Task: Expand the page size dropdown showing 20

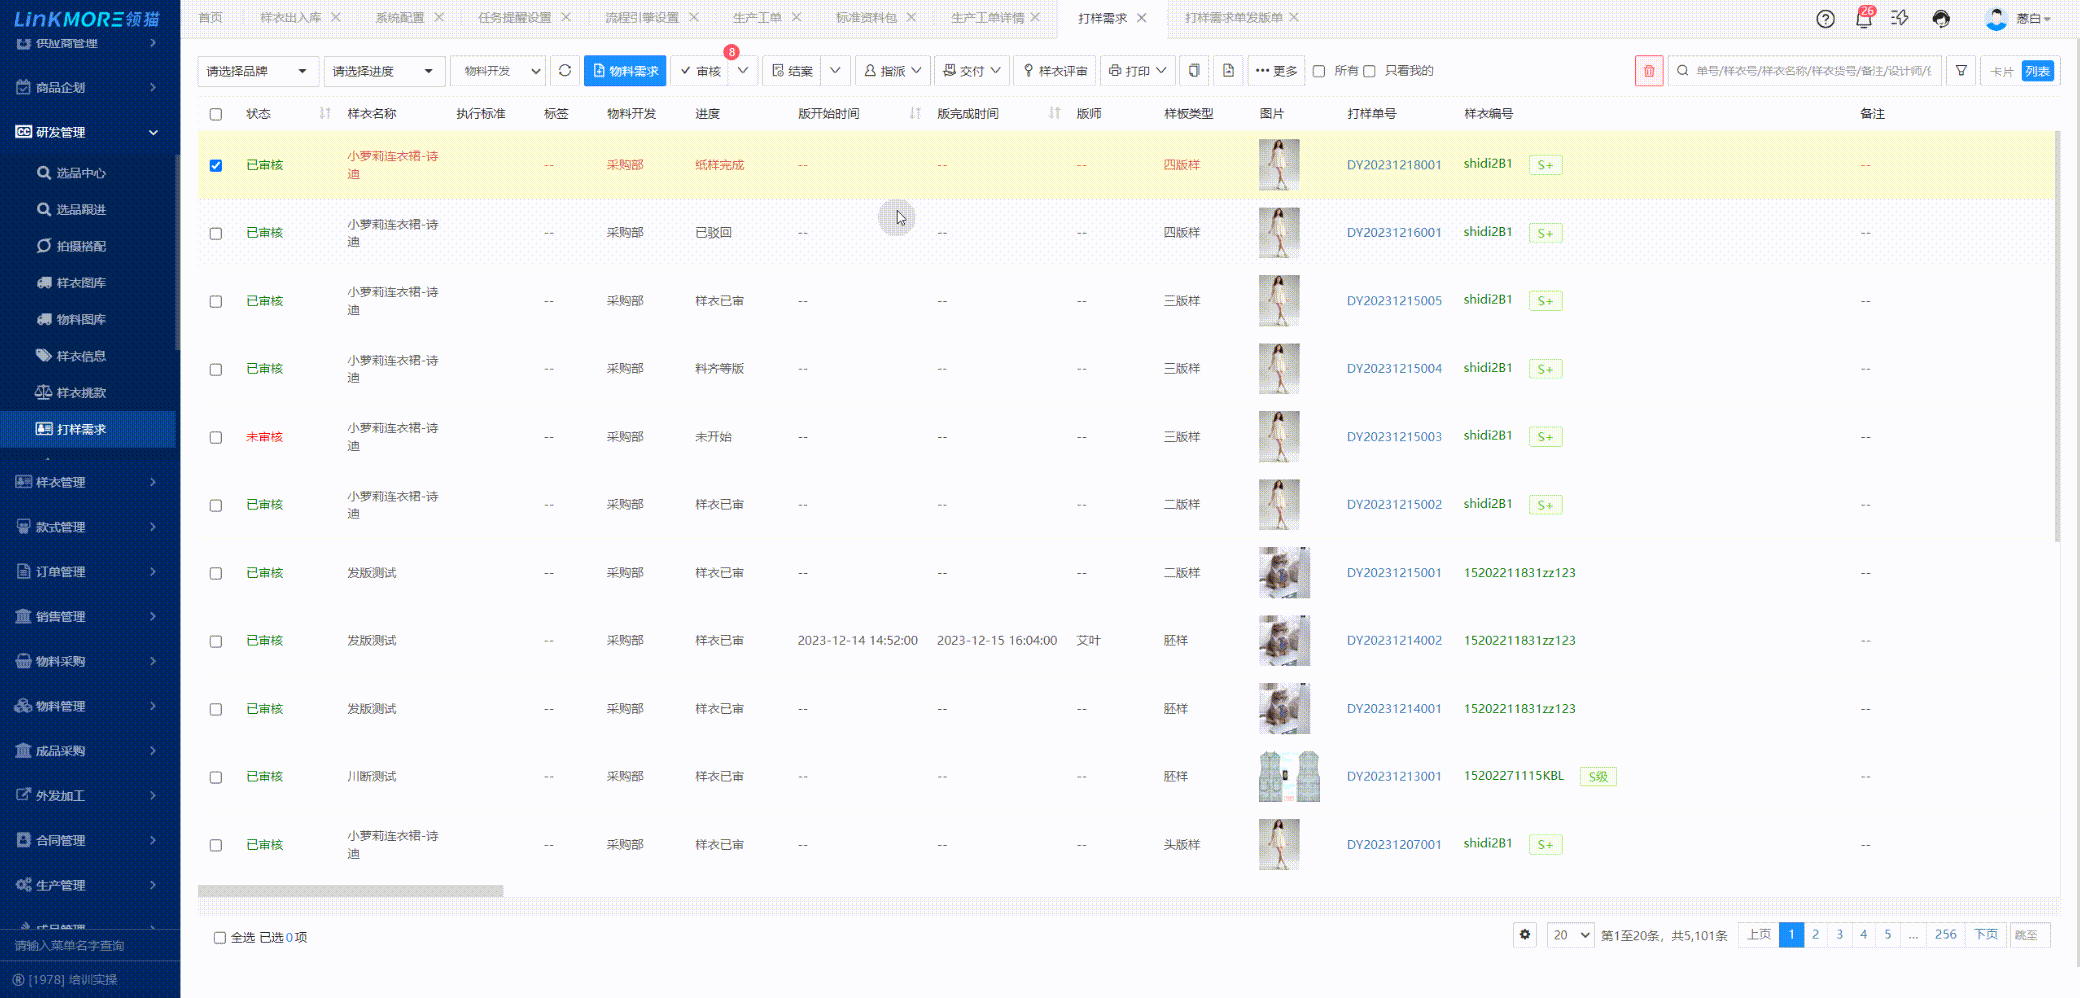Action: tap(1570, 935)
